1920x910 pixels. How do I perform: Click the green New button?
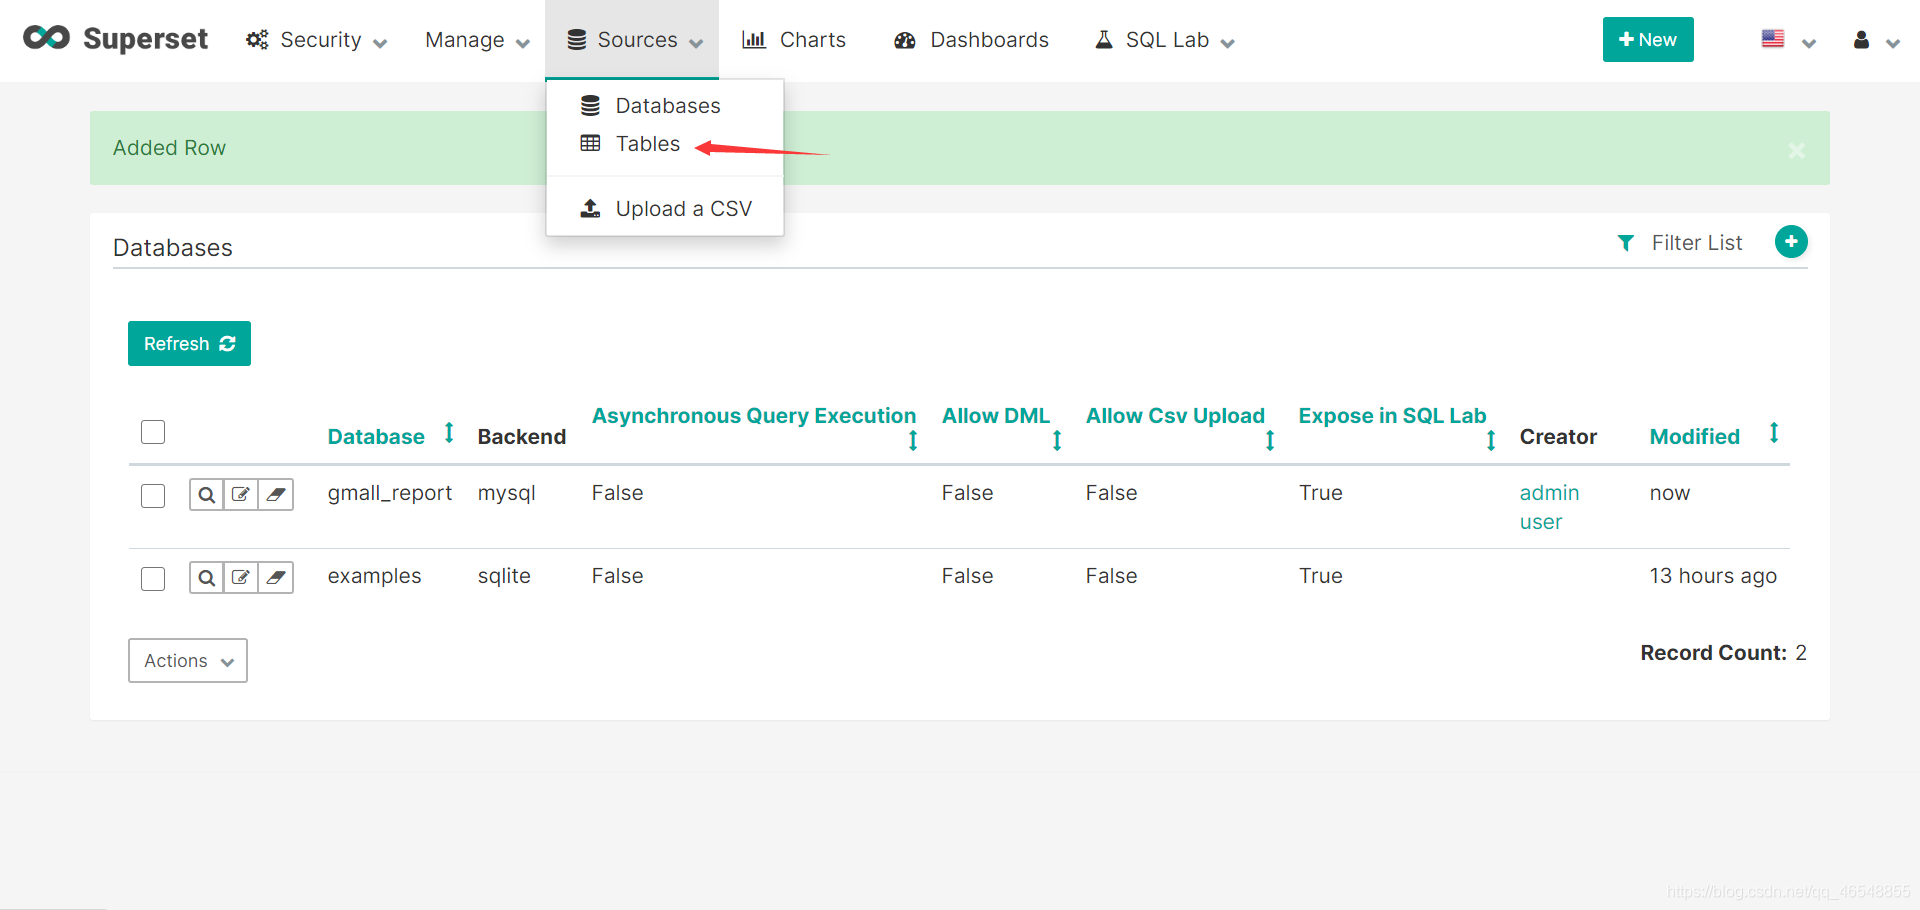1648,39
